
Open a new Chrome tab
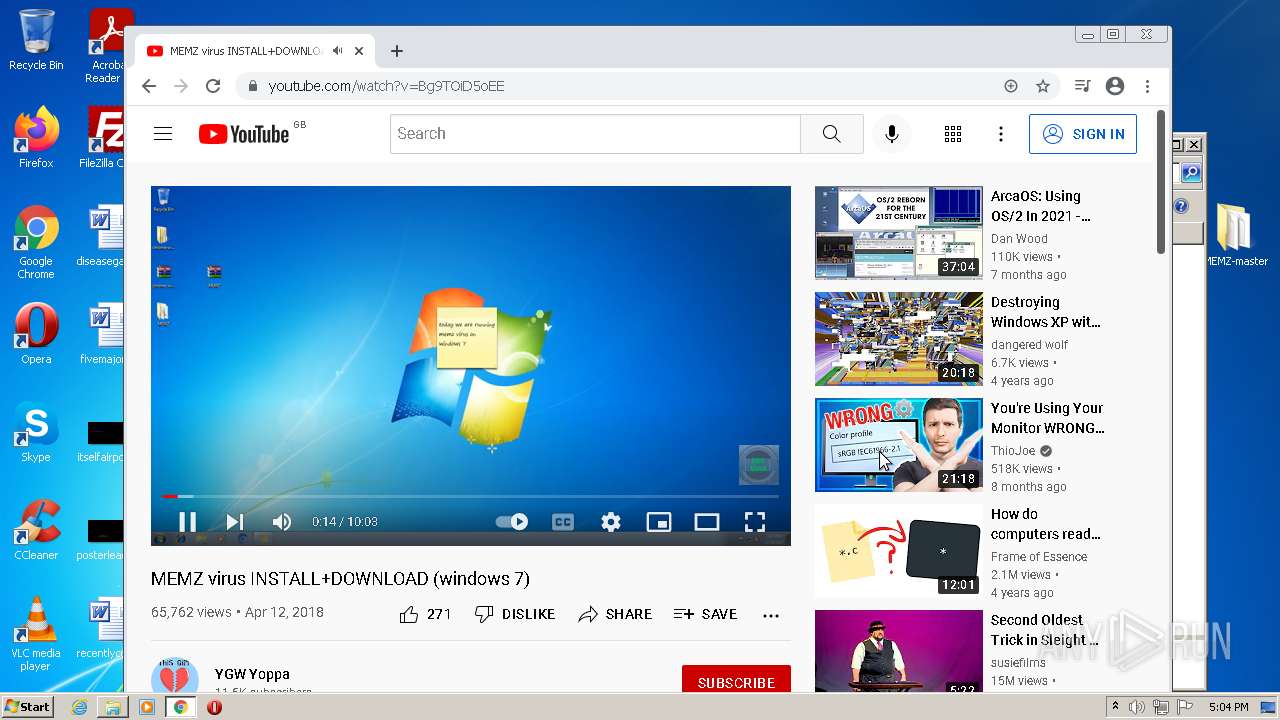pos(397,51)
